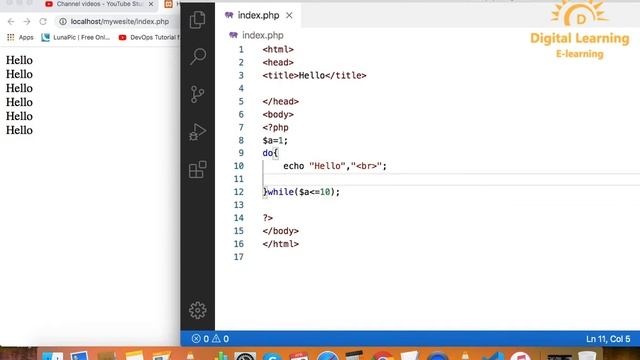Click the Ln 11, Col 5 indicator

tap(608, 339)
